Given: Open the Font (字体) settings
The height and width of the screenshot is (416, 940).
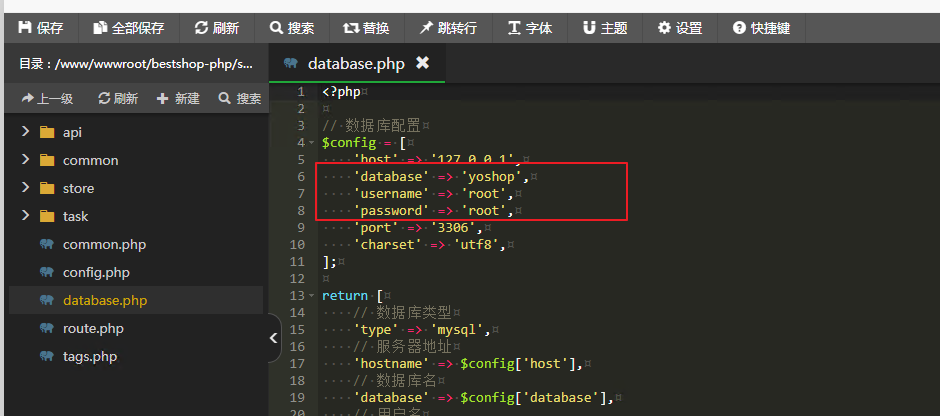Looking at the screenshot, I should pos(529,28).
